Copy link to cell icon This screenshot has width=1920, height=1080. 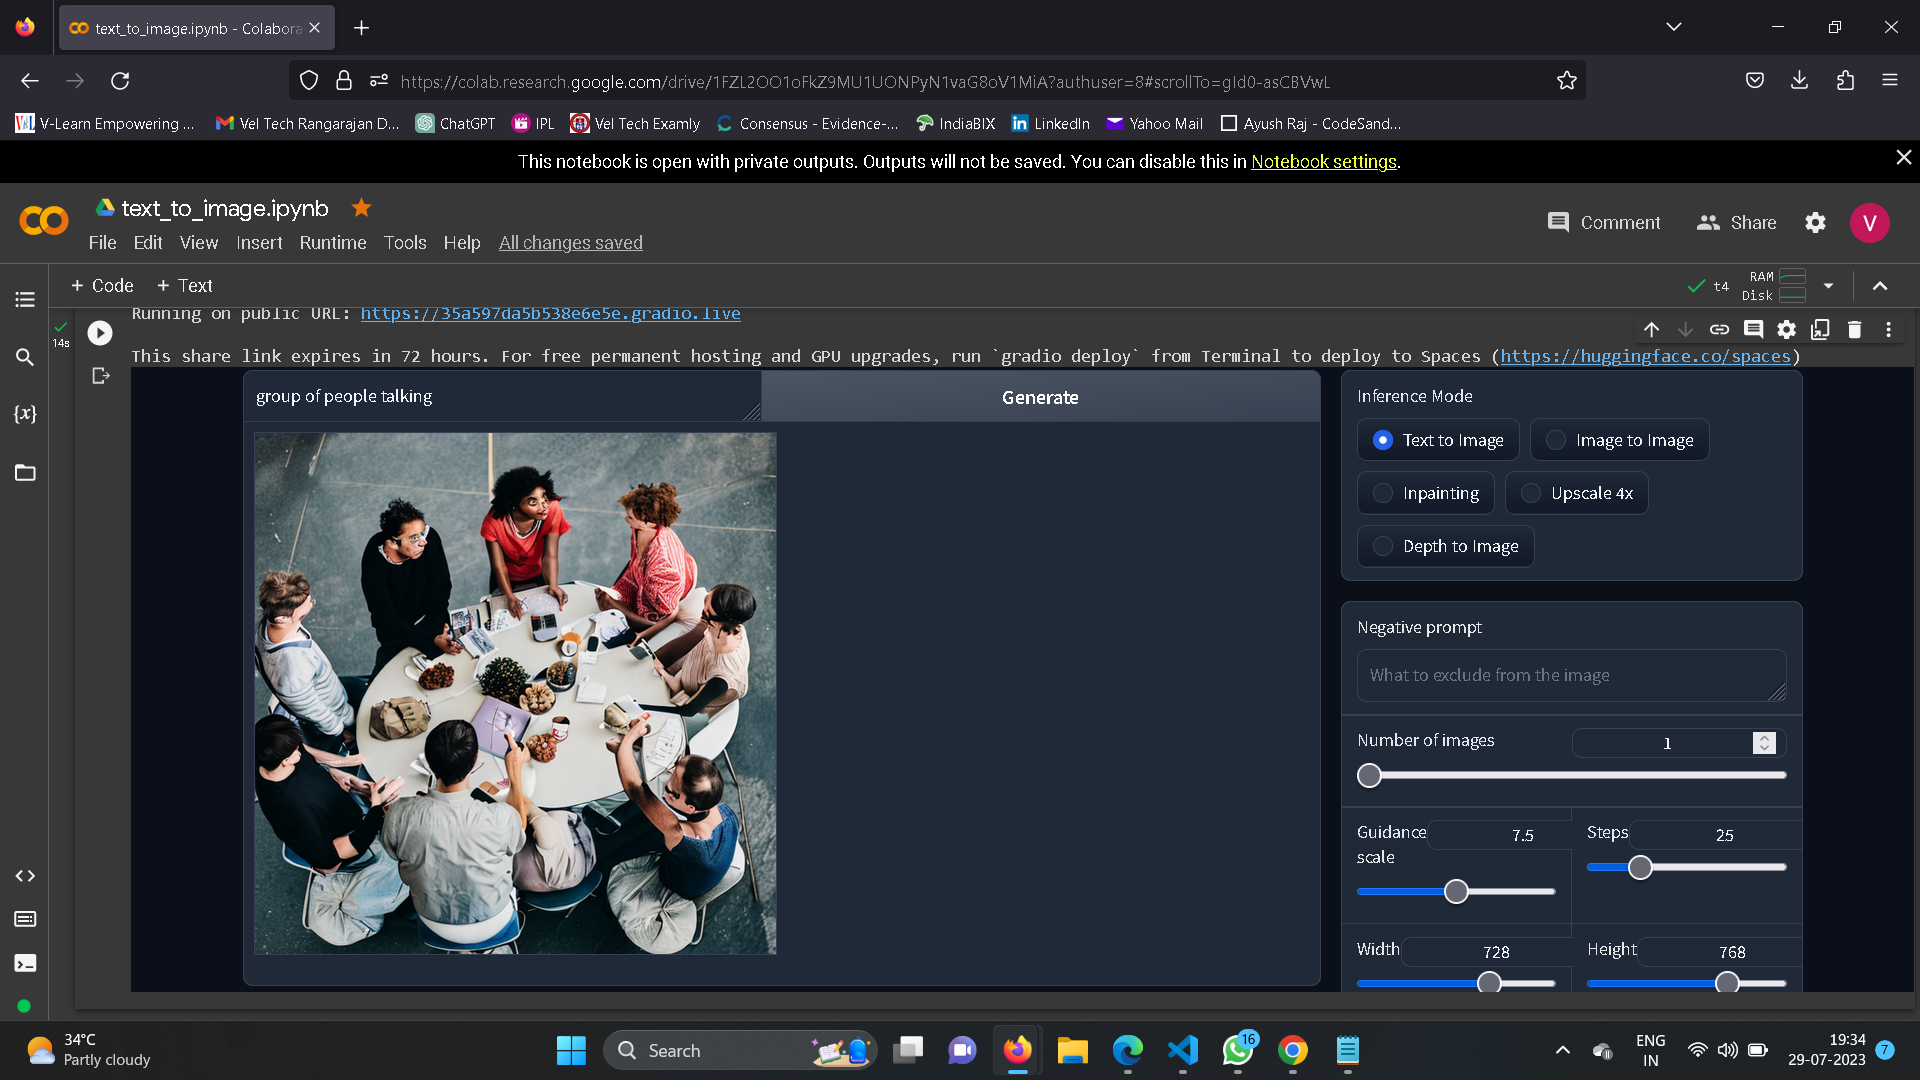point(1719,329)
